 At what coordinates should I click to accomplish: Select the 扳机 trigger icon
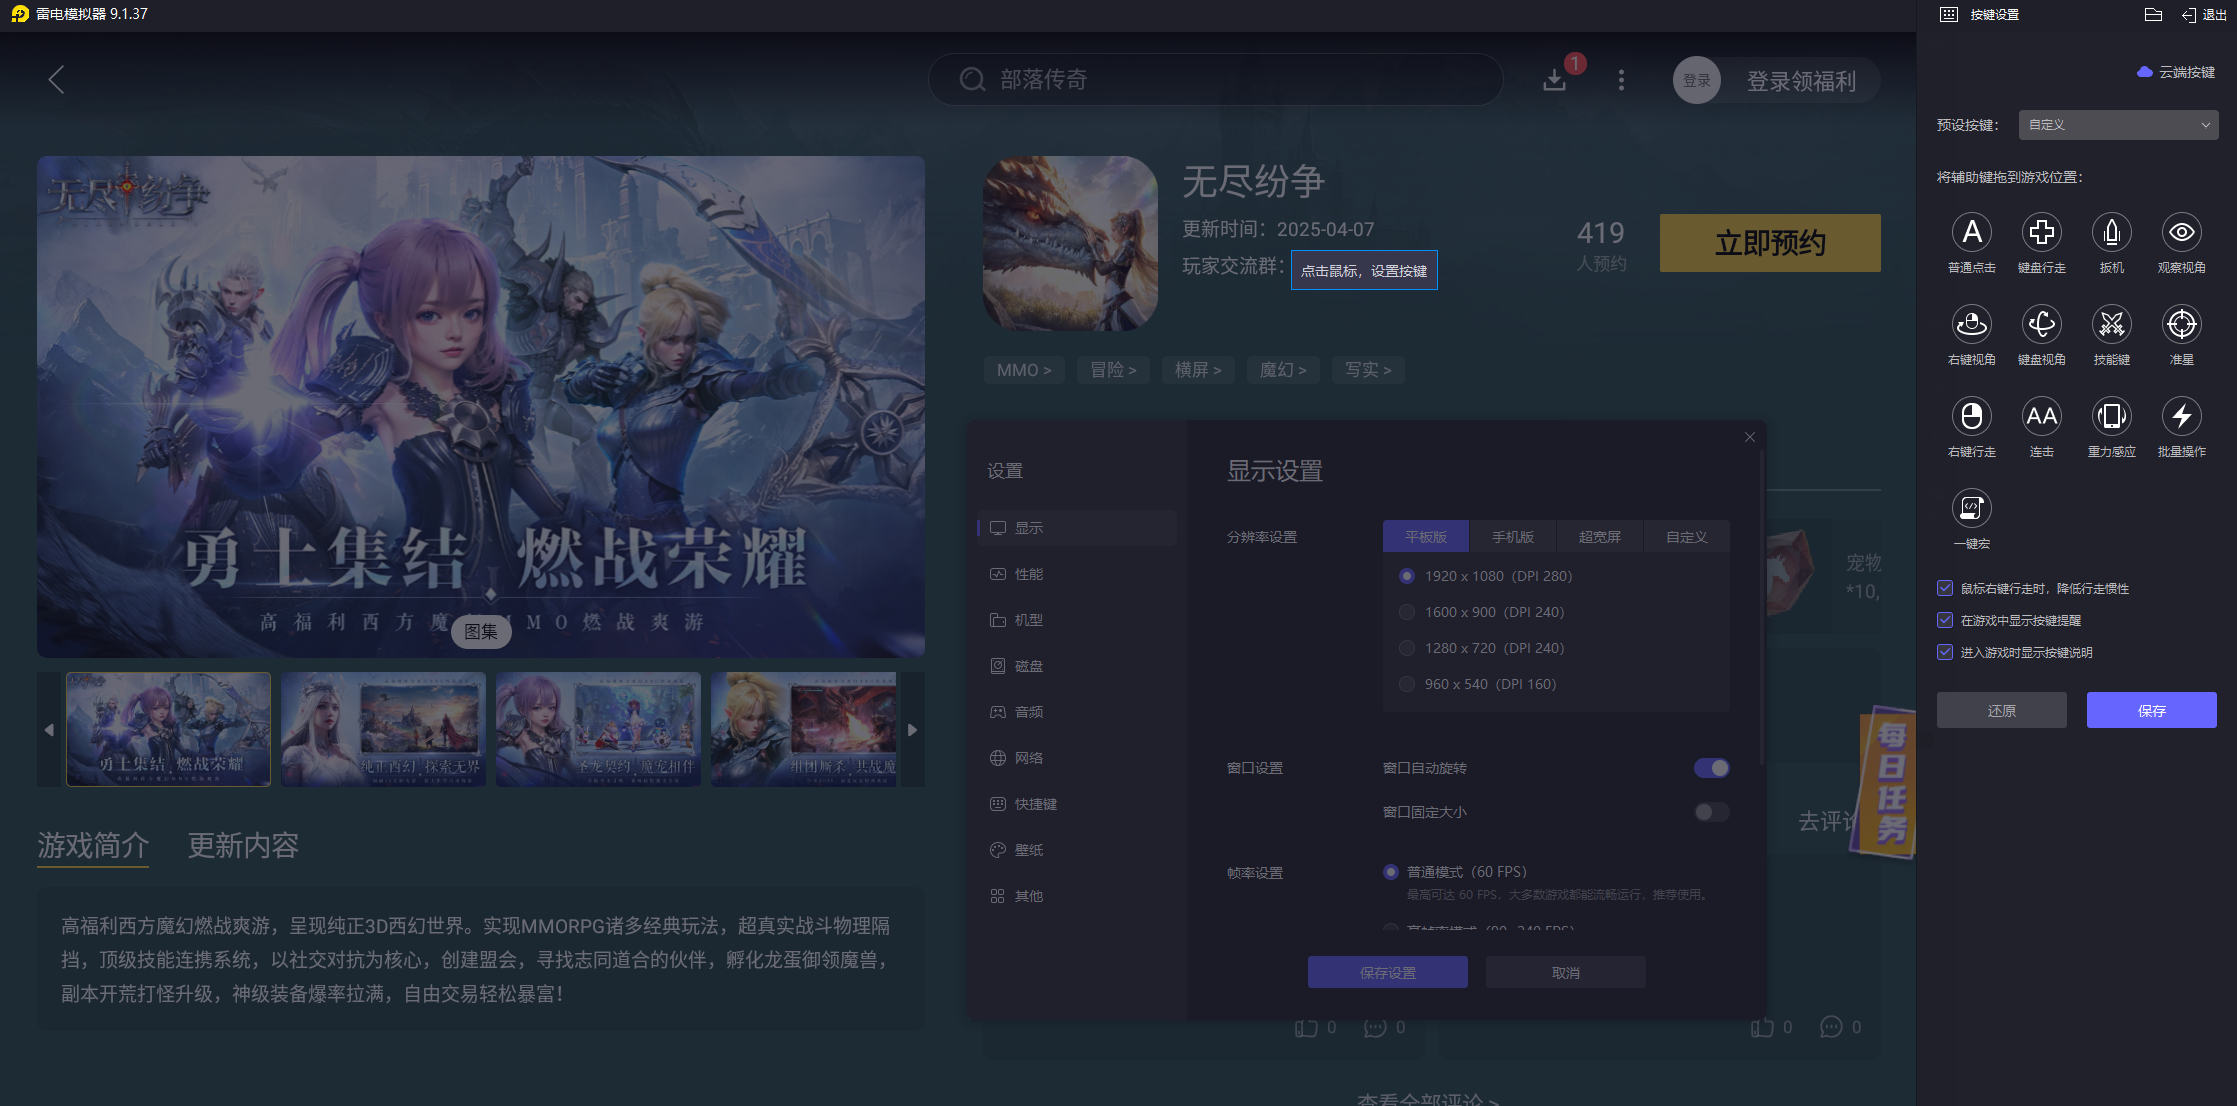[2111, 232]
